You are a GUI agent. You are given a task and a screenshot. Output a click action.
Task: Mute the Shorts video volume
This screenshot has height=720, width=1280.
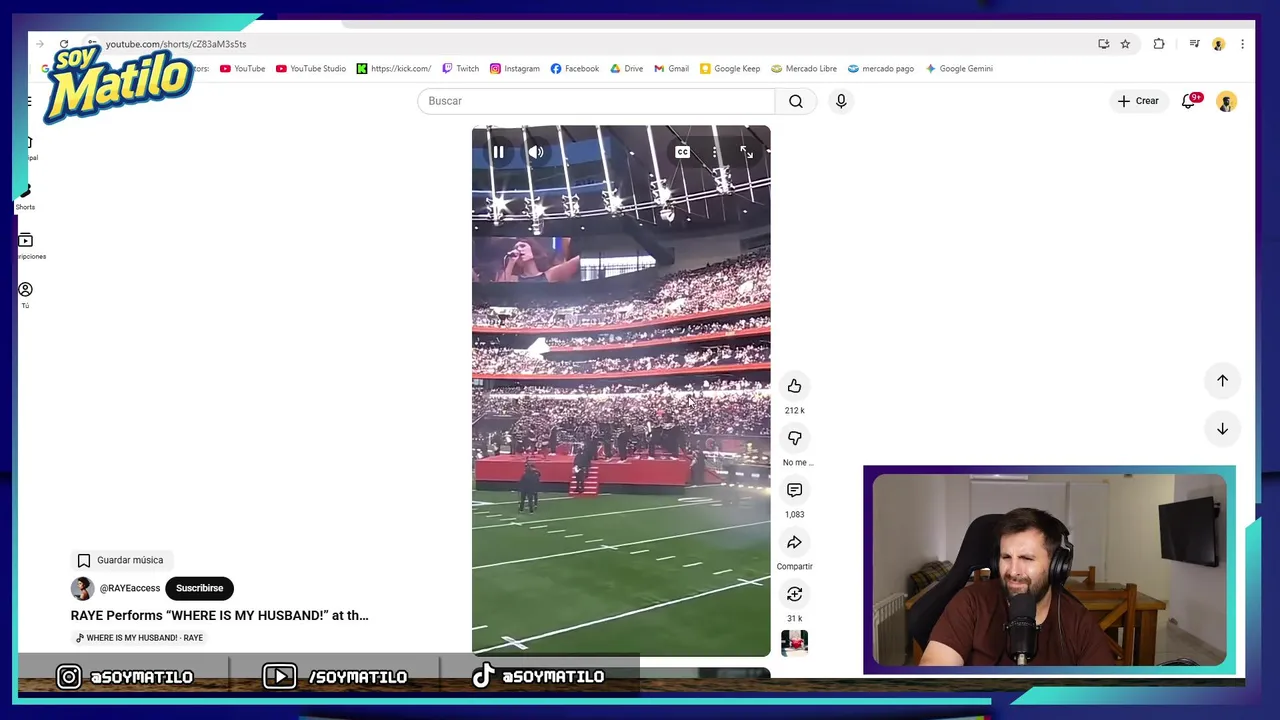pos(536,152)
